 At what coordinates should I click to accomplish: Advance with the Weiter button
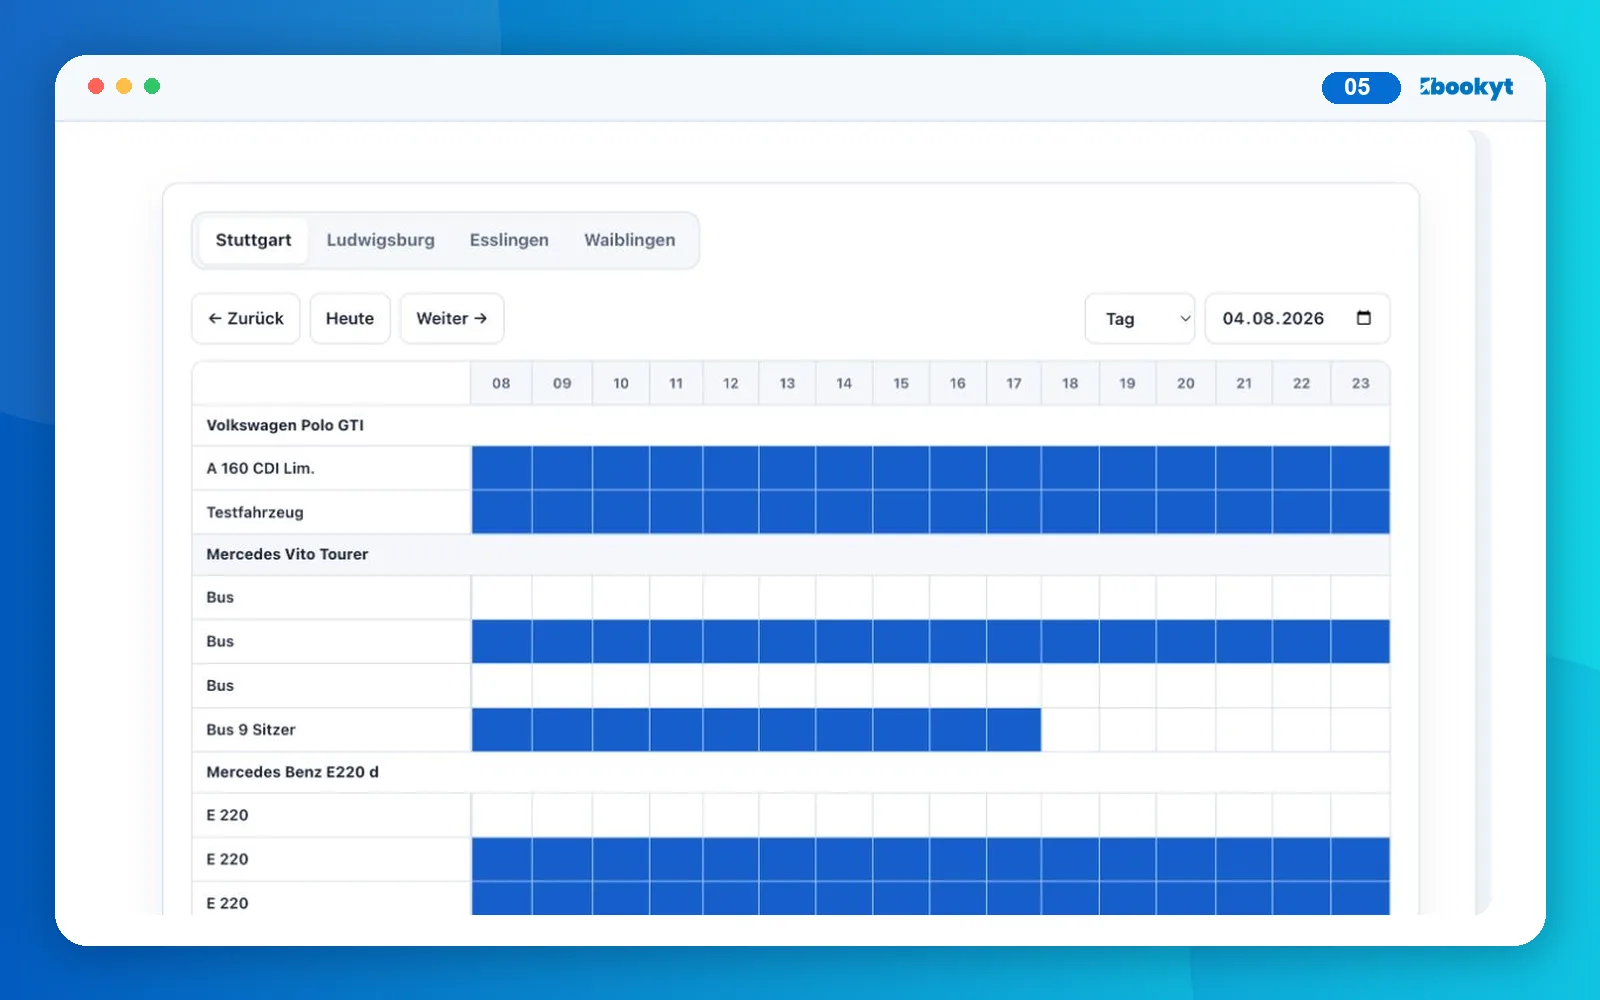pos(452,318)
